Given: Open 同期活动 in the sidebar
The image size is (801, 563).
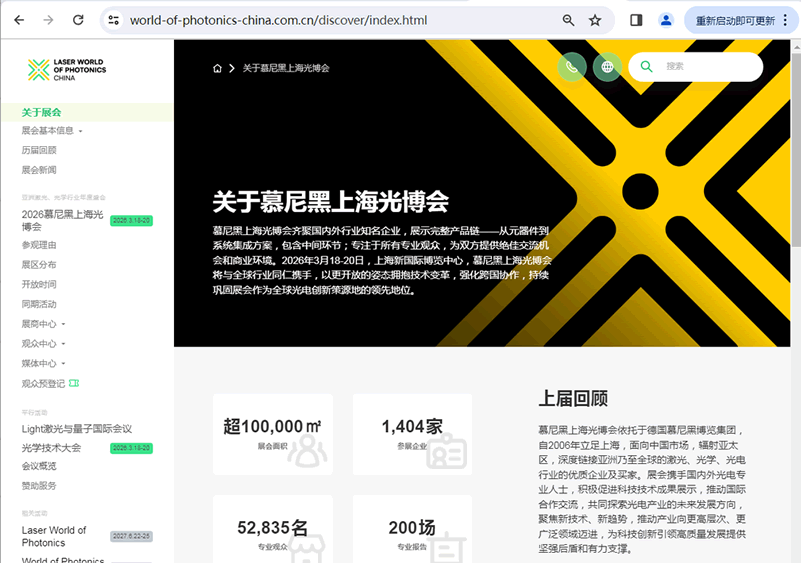Looking at the screenshot, I should 39,304.
